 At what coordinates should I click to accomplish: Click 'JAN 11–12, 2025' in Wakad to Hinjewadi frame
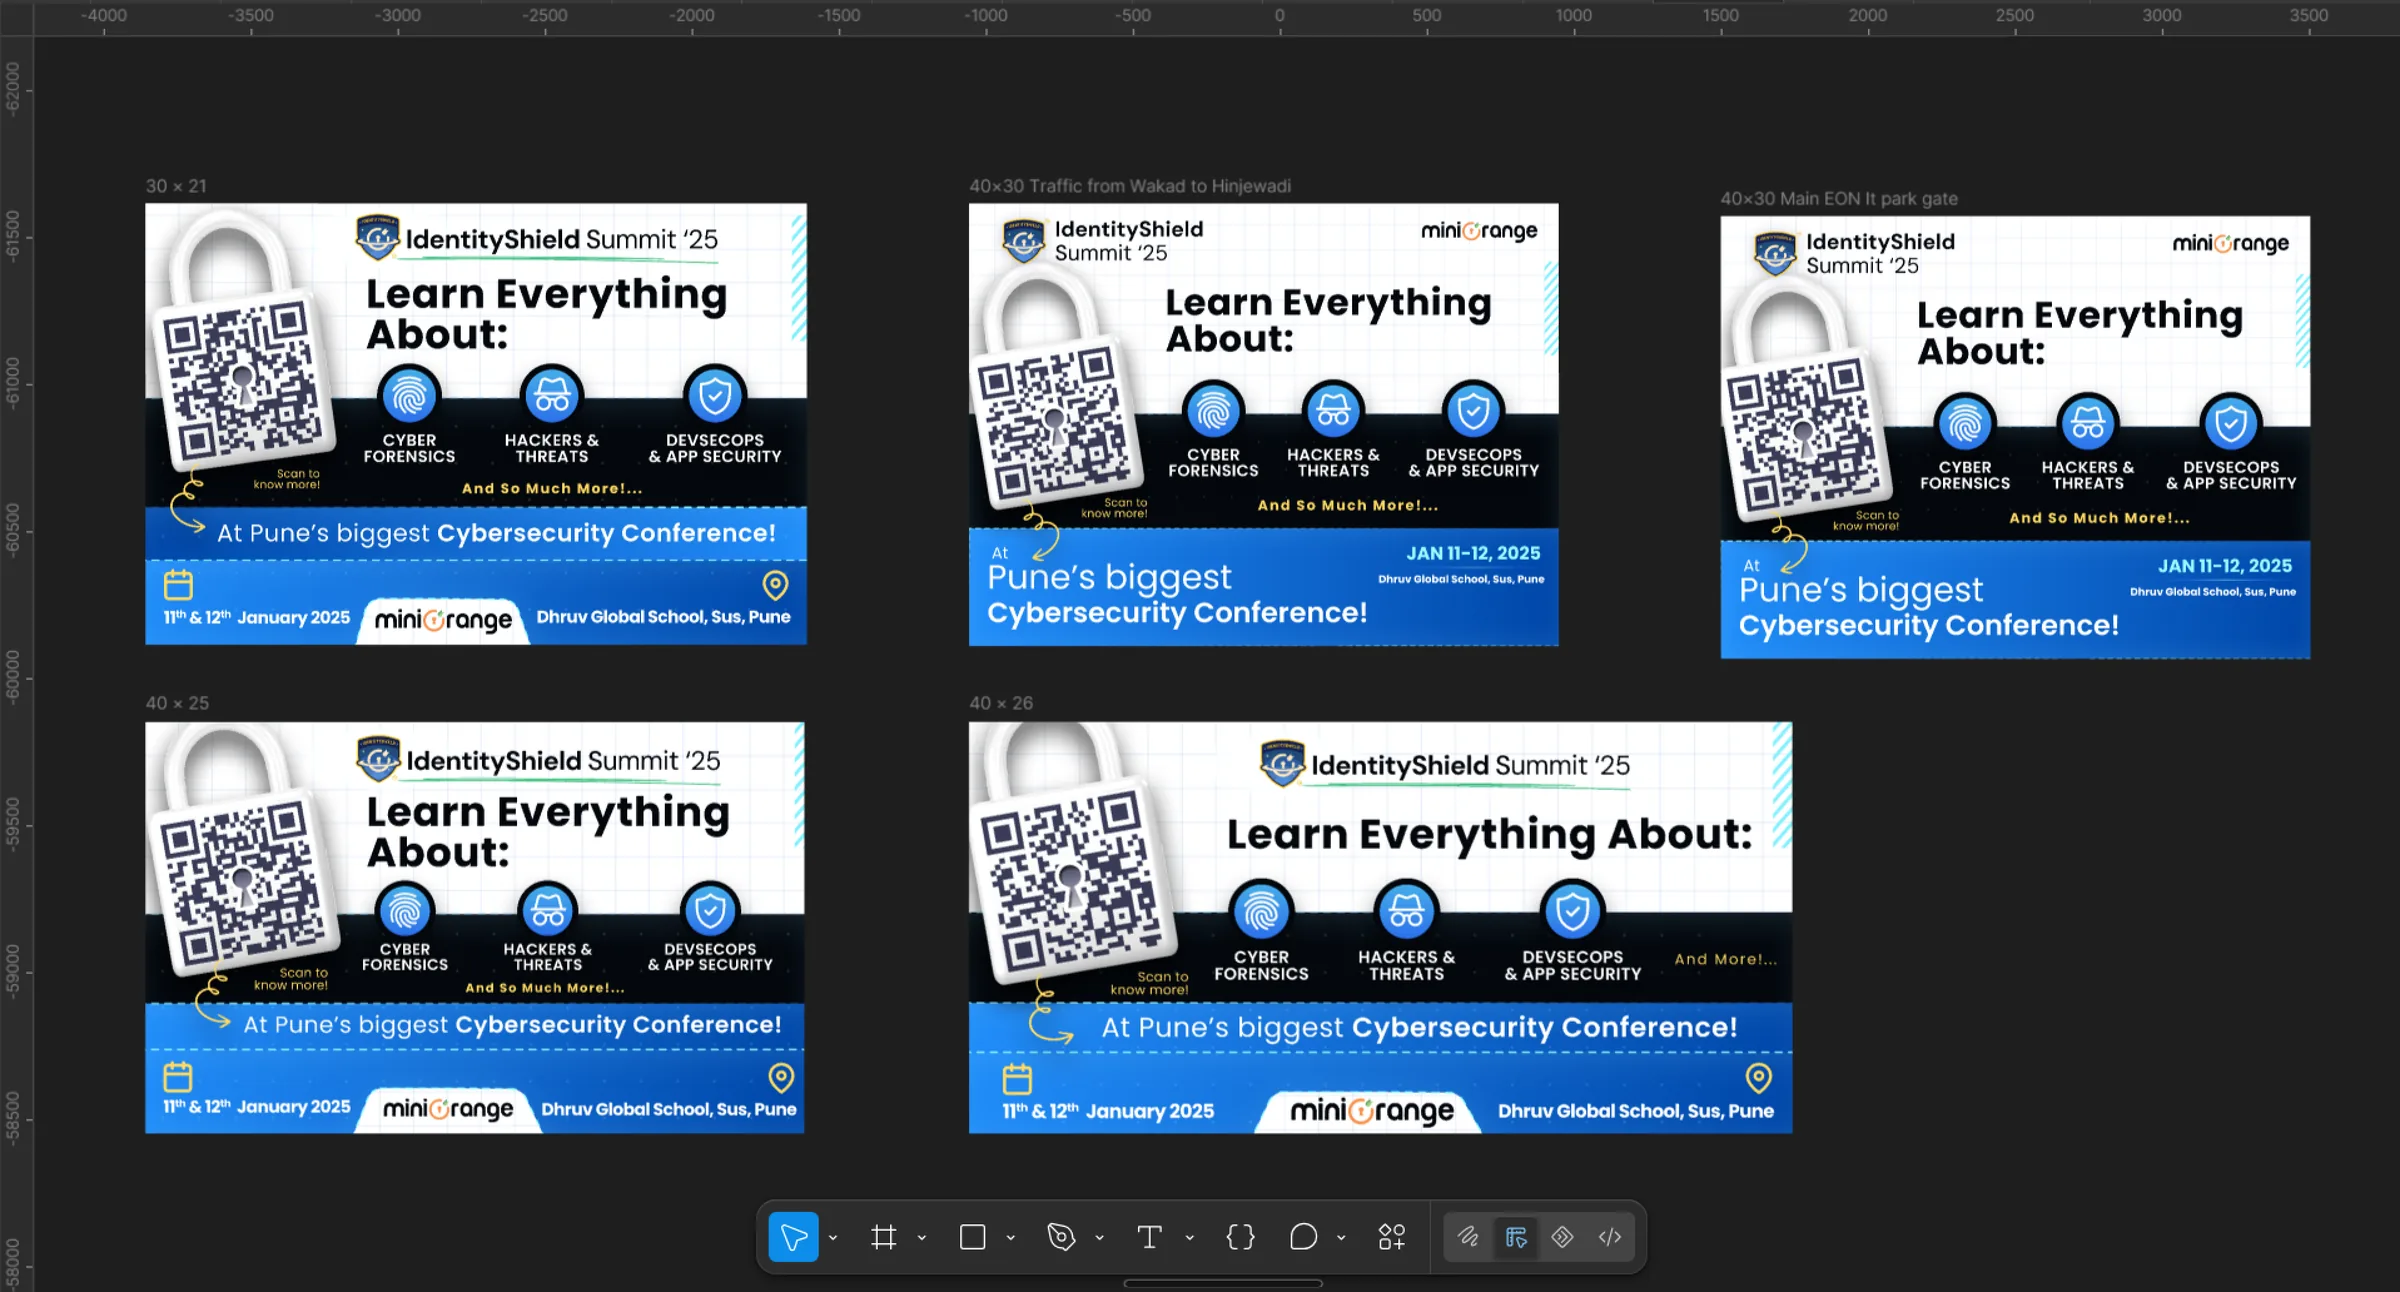click(x=1473, y=553)
